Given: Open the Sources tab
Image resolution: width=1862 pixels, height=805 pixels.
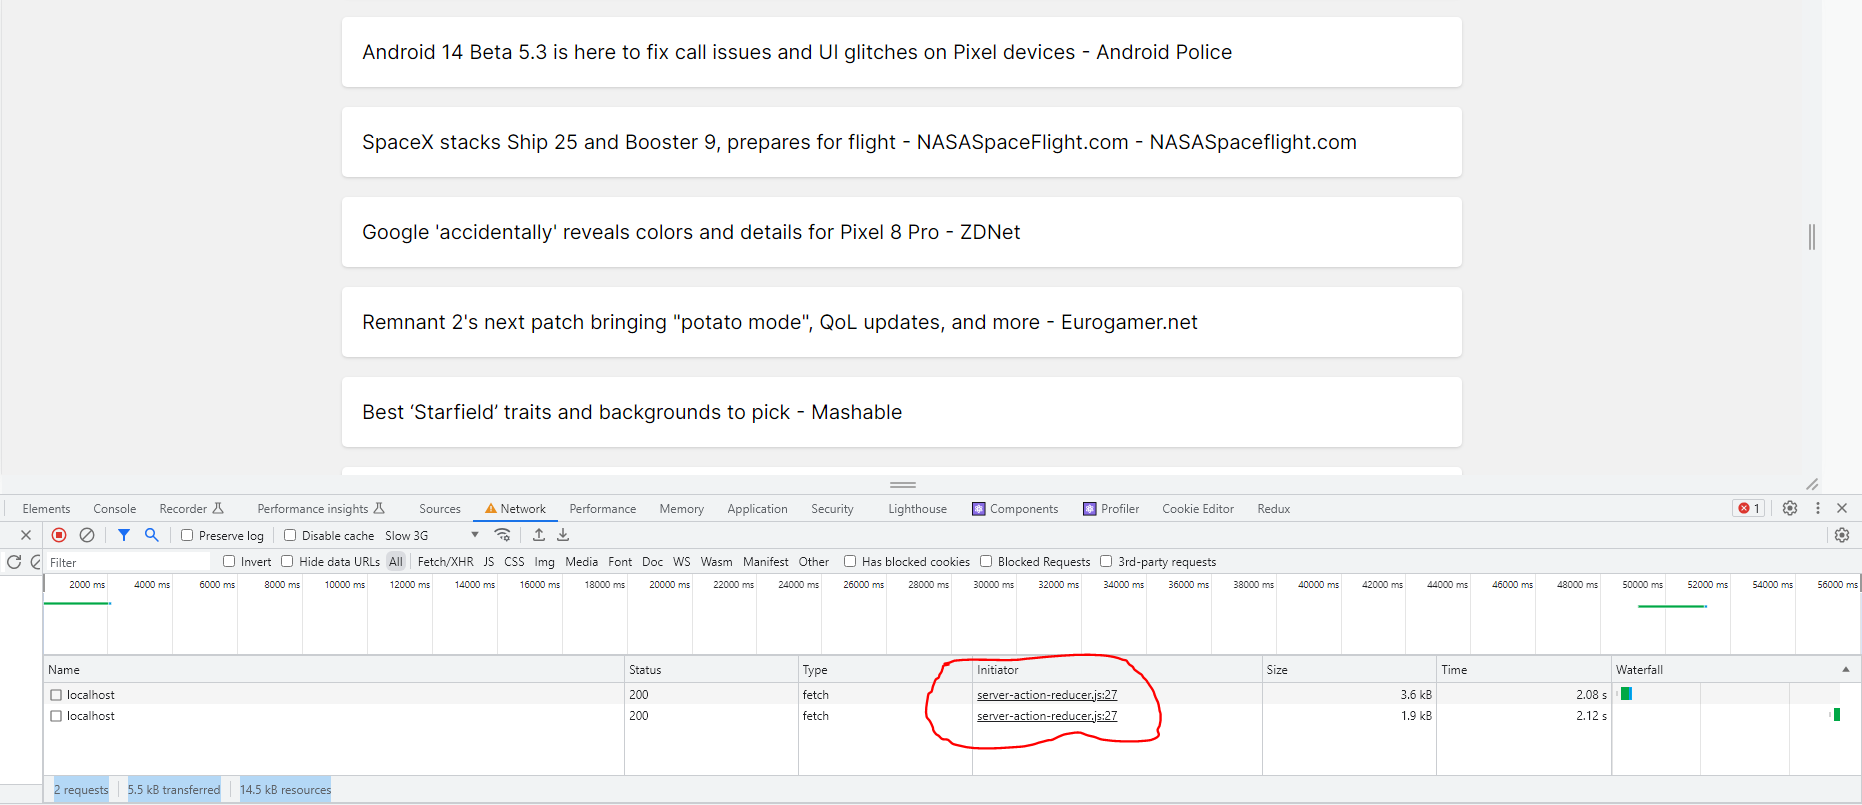Looking at the screenshot, I should coord(440,509).
